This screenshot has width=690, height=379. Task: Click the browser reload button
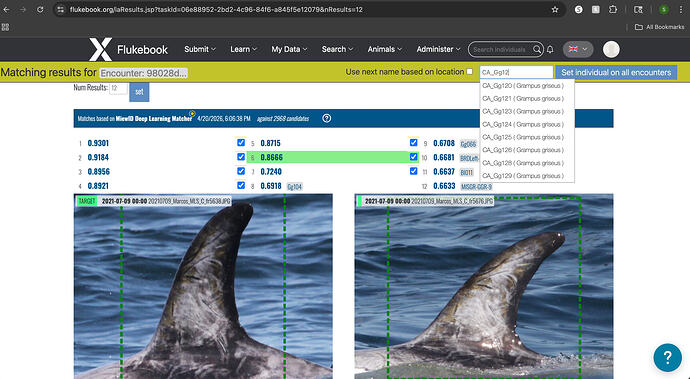click(x=40, y=9)
